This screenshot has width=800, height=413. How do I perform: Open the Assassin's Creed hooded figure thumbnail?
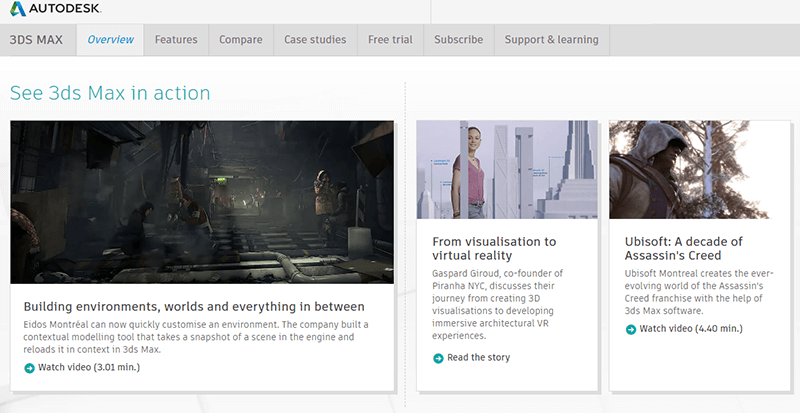pyautogui.click(x=699, y=170)
